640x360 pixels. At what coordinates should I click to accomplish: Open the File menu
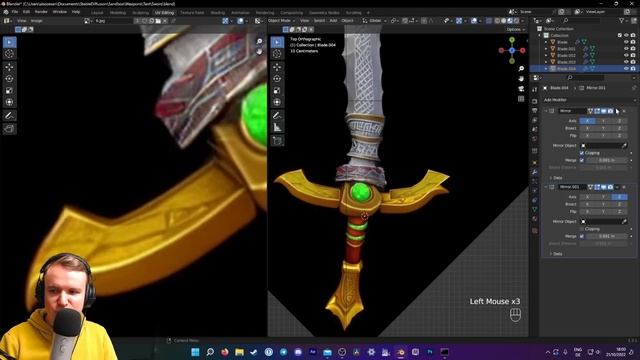(x=15, y=12)
